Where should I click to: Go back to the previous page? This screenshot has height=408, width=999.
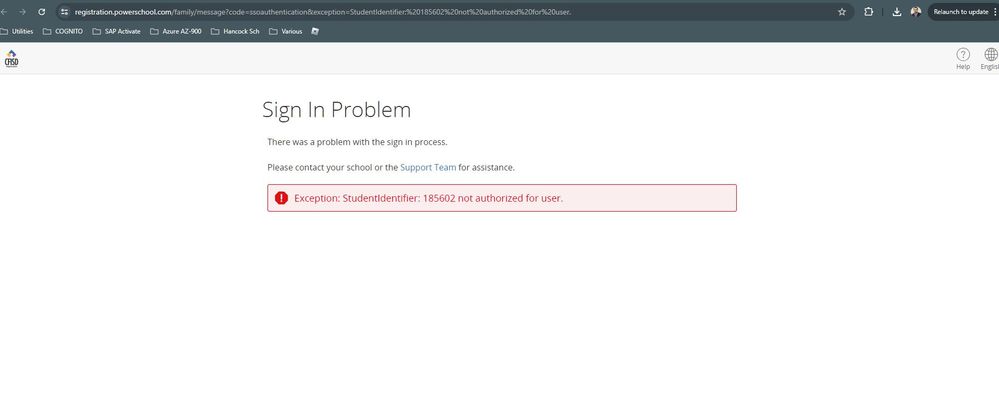coord(5,12)
